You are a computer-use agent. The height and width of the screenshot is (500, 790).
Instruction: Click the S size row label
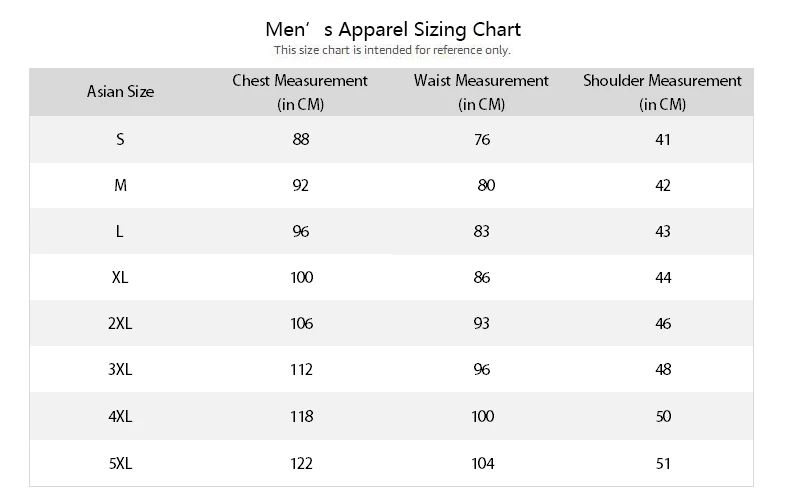(x=120, y=139)
